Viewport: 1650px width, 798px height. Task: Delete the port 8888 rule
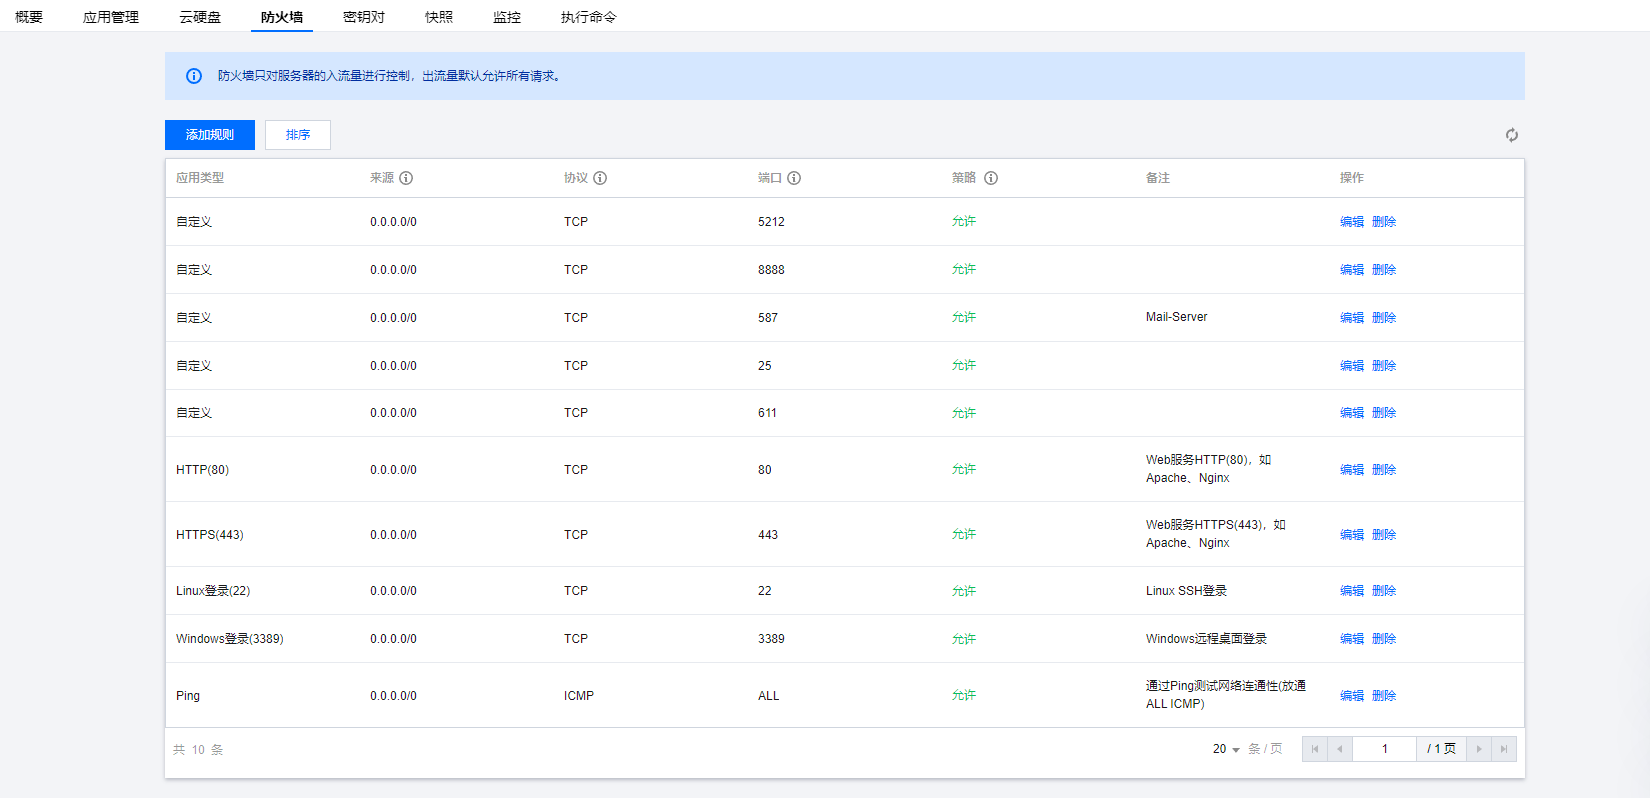tap(1384, 270)
